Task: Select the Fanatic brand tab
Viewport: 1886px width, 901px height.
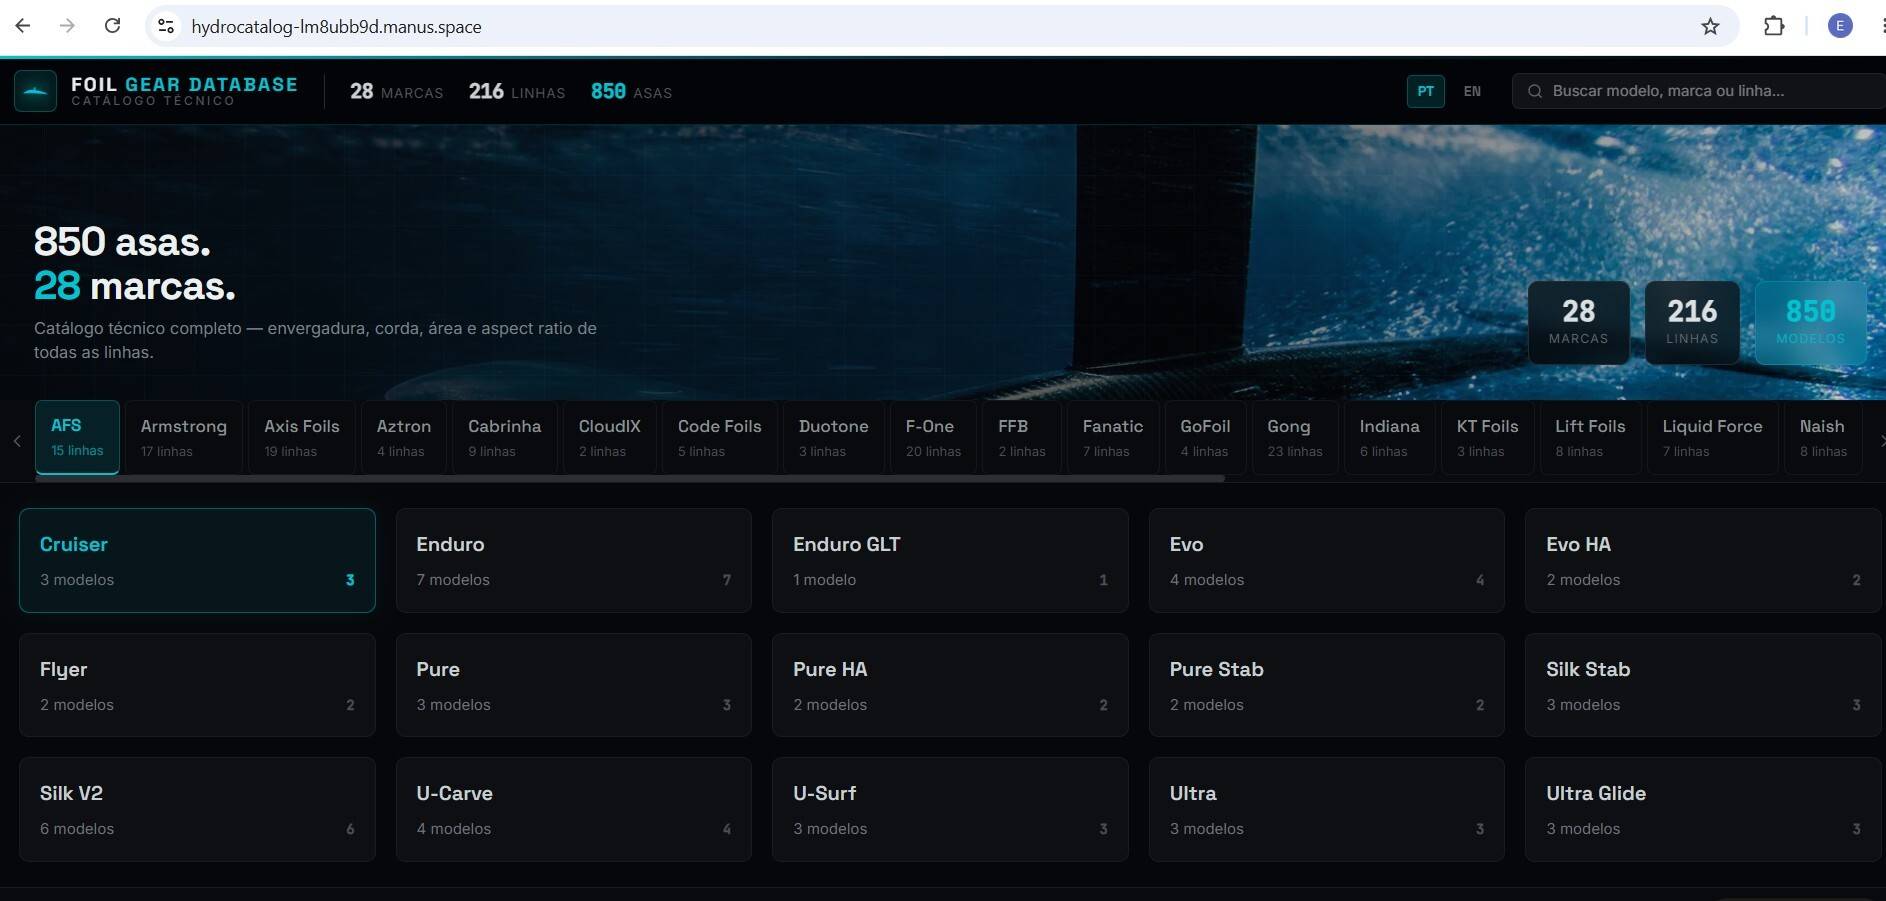Action: pos(1113,437)
